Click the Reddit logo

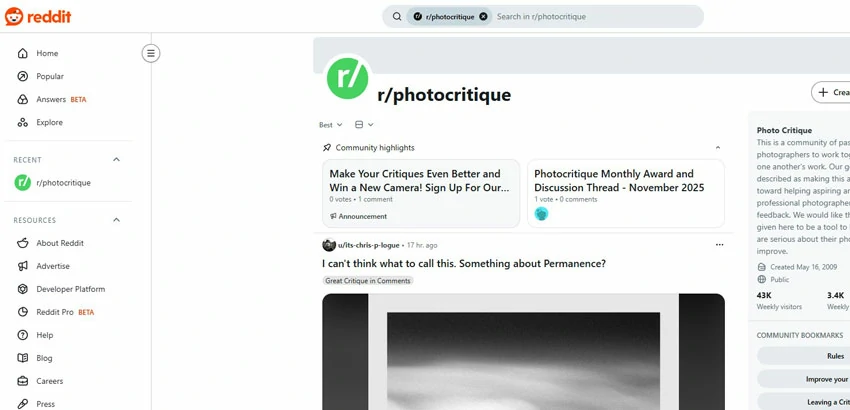click(x=38, y=16)
